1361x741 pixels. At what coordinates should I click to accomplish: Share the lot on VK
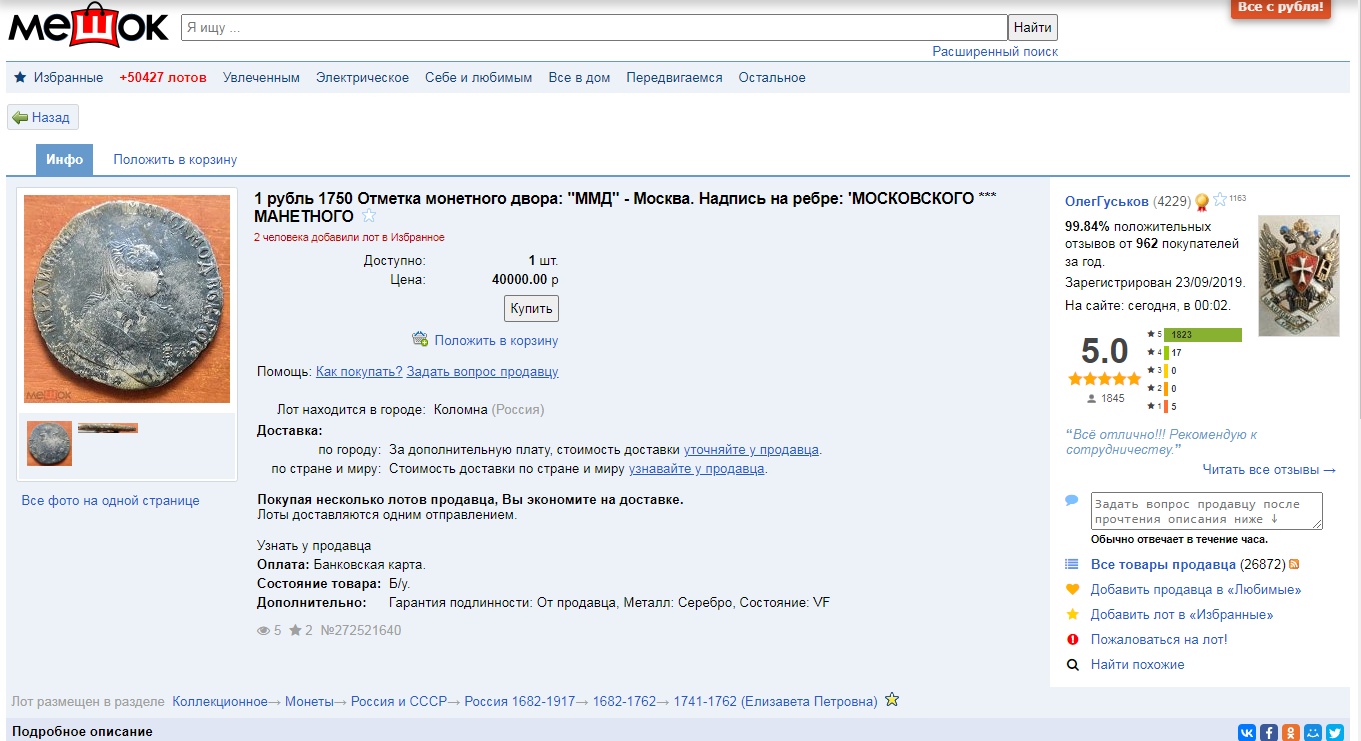pos(1247,732)
